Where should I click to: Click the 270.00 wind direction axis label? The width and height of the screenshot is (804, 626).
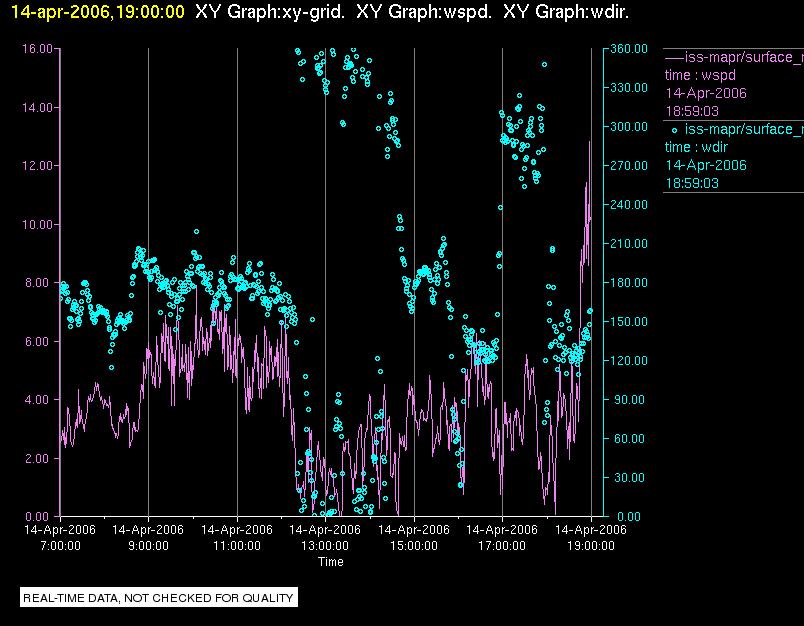point(629,166)
